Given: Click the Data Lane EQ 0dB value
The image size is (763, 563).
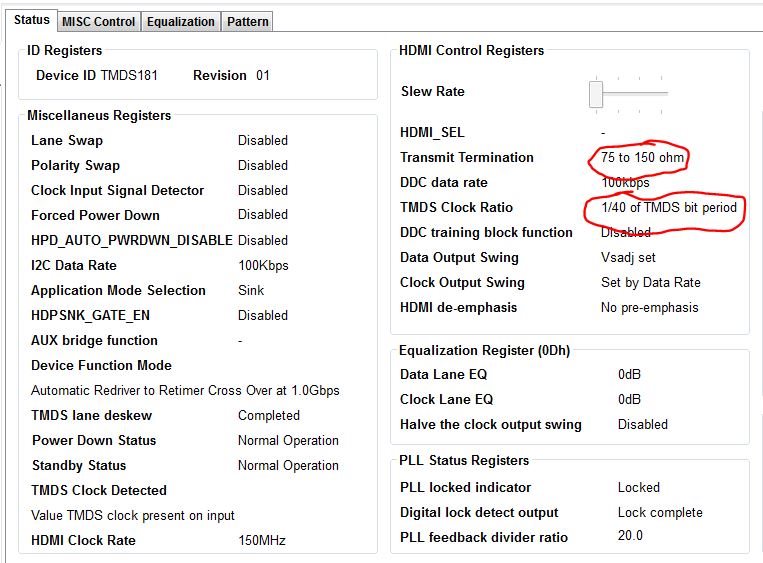Looking at the screenshot, I should point(629,375).
